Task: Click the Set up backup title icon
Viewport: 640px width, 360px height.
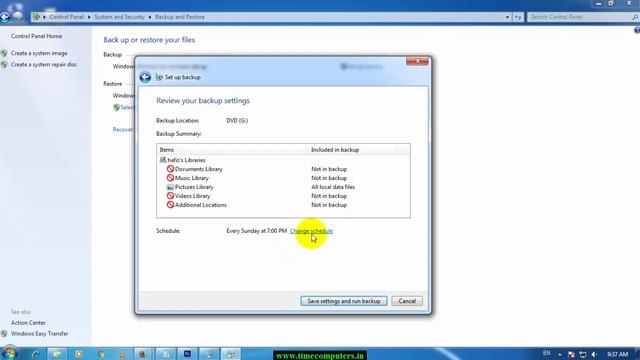Action: (x=159, y=77)
